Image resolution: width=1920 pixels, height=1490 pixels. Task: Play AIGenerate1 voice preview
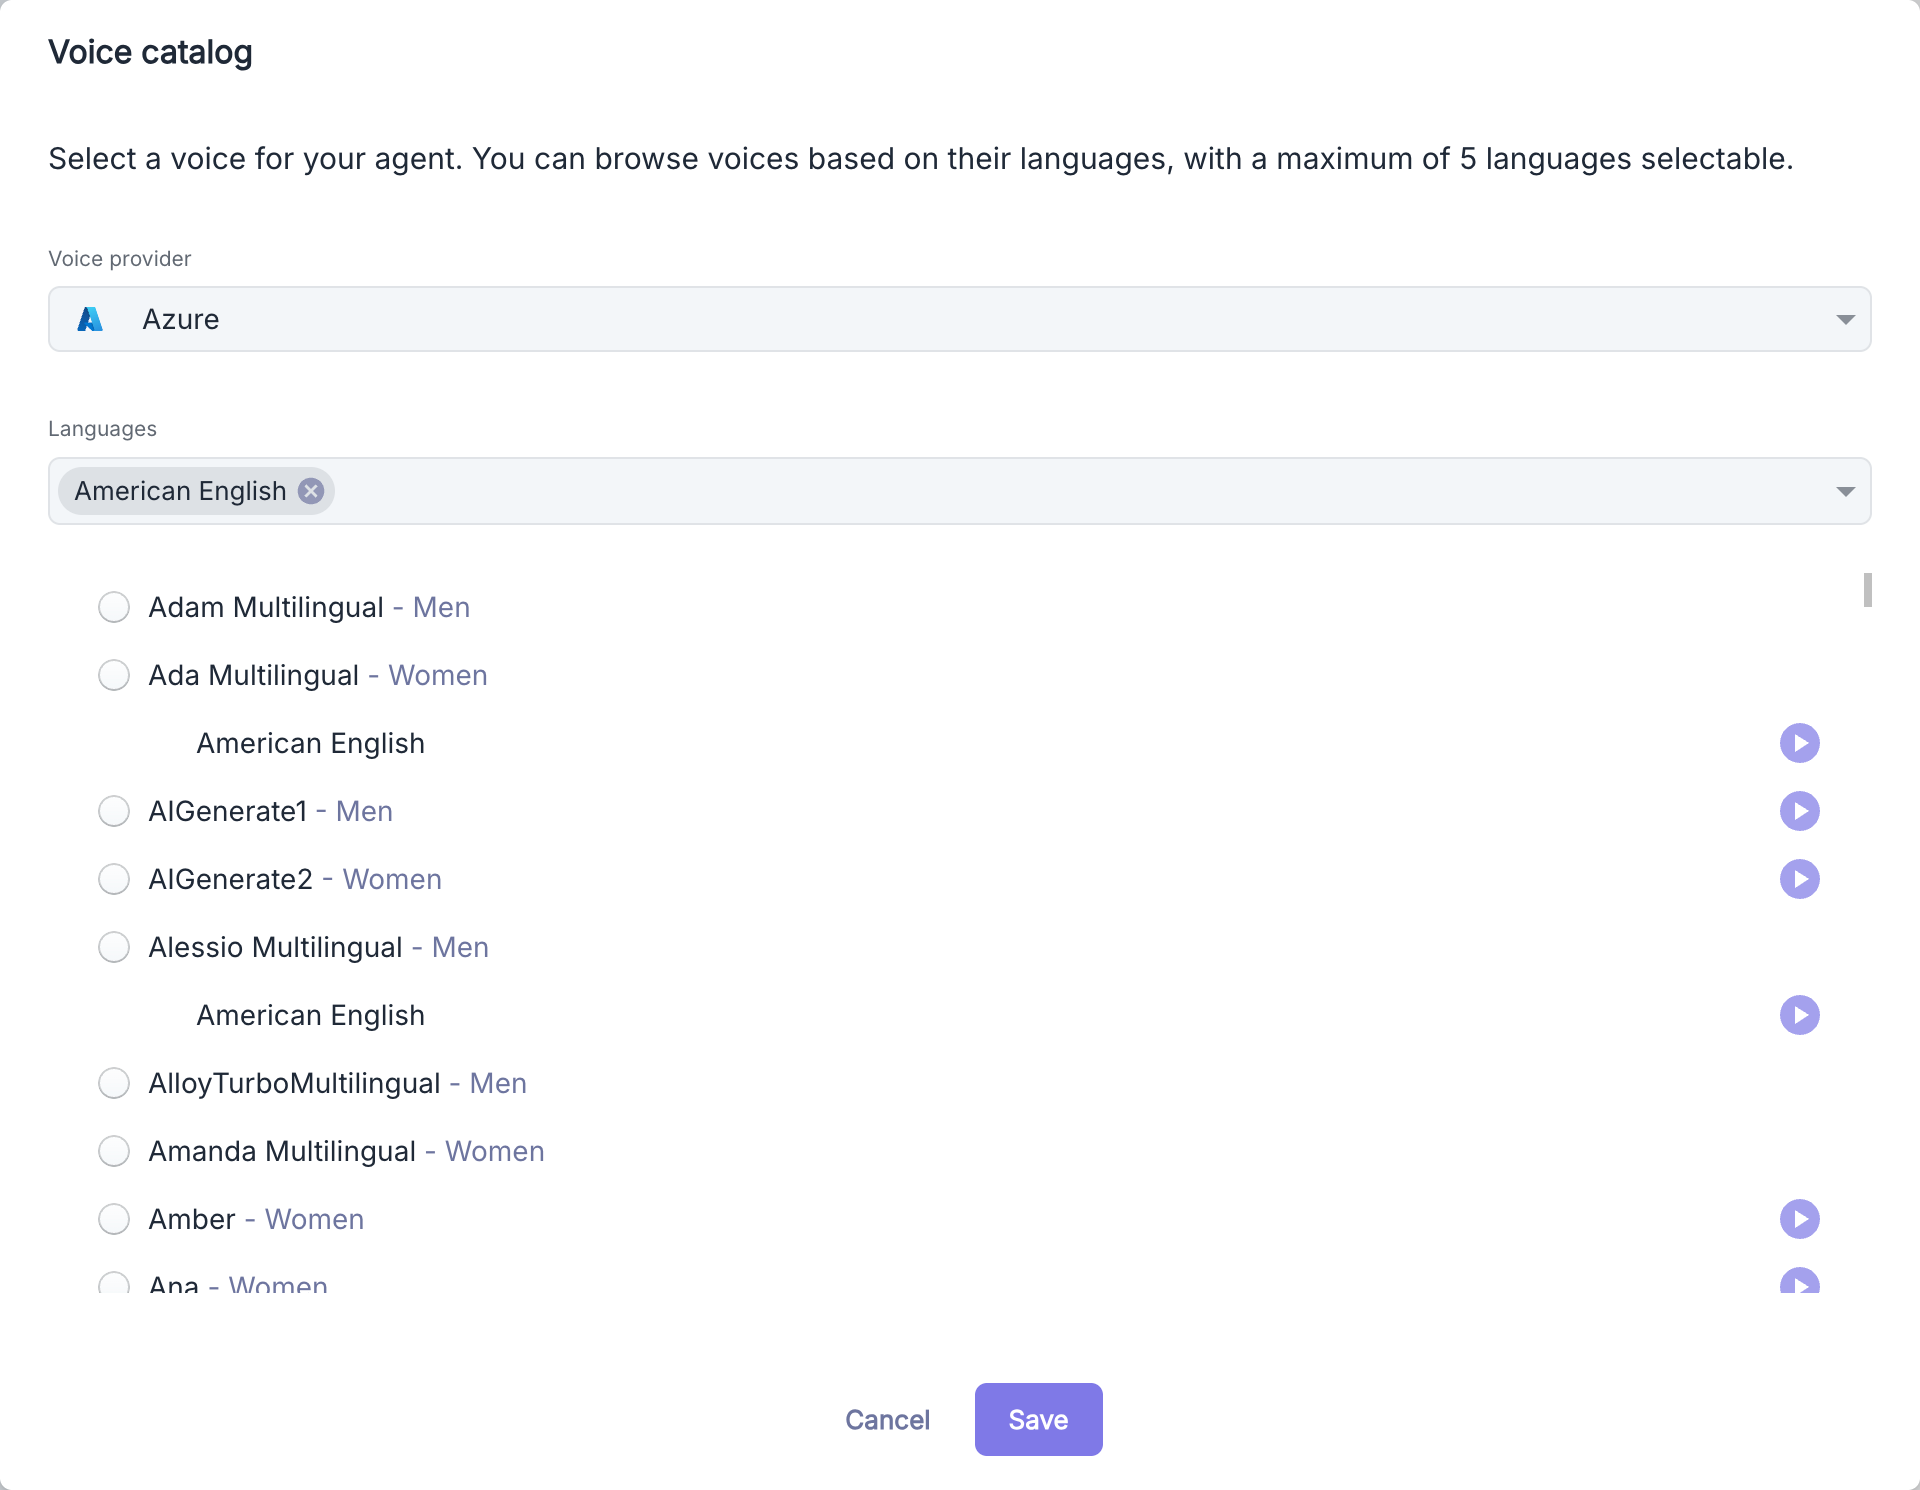click(x=1799, y=811)
